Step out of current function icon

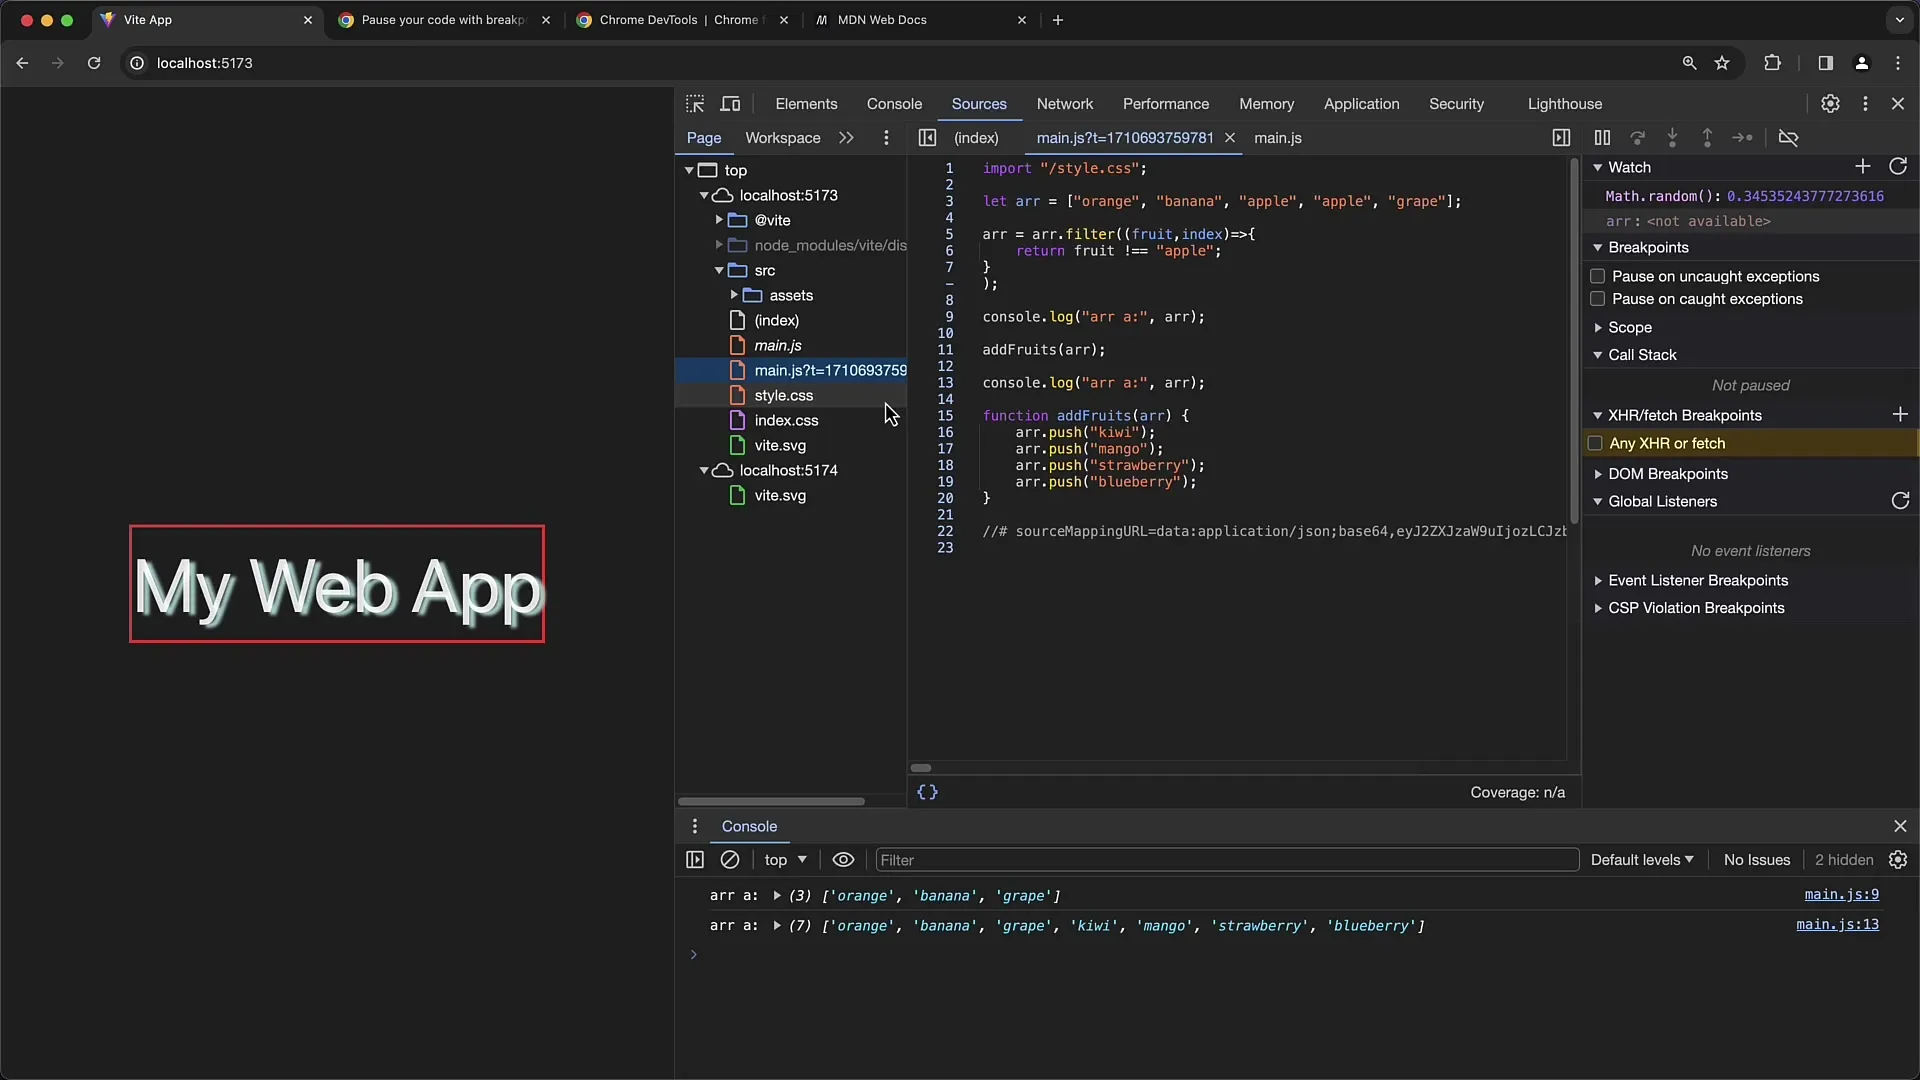[1707, 138]
